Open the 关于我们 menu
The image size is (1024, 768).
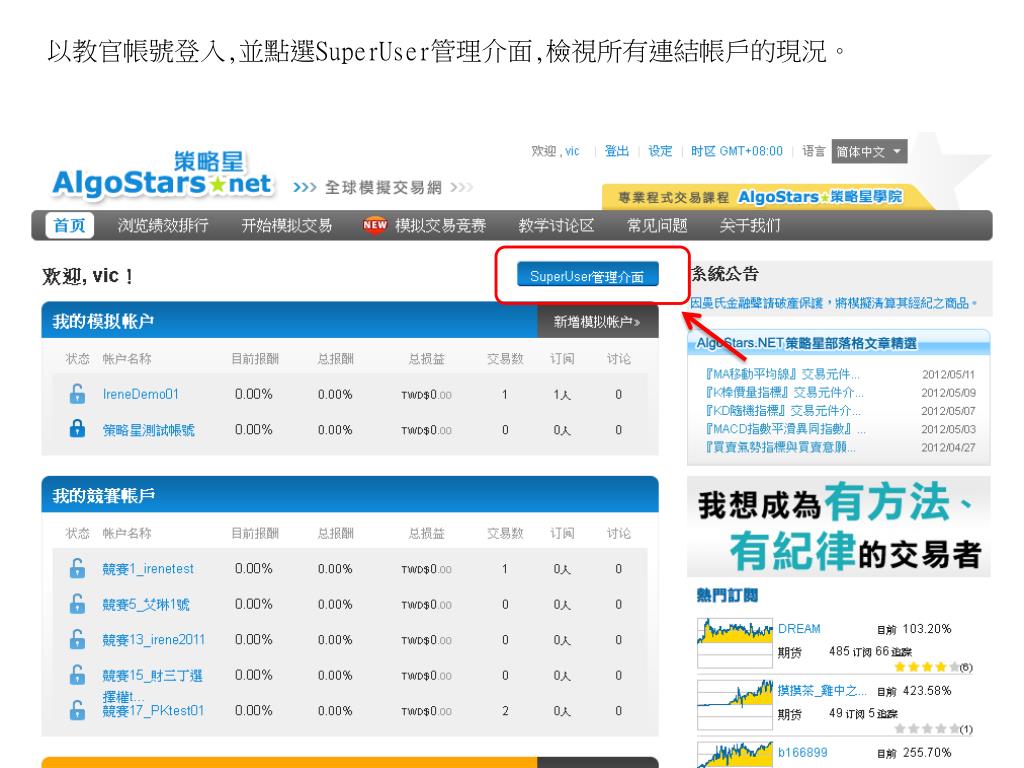(x=750, y=225)
